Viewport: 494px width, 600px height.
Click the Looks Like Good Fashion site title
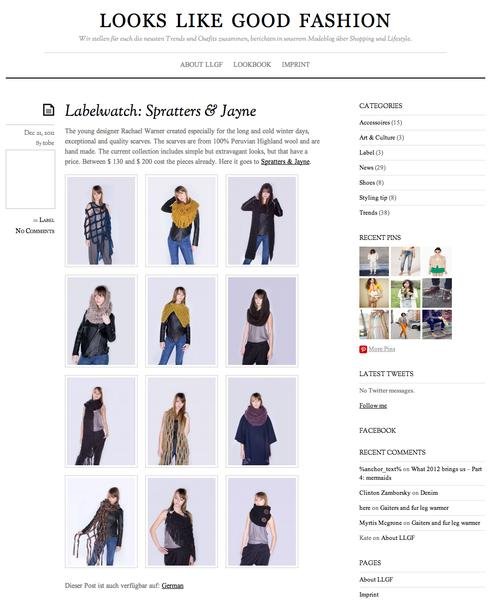pos(245,20)
